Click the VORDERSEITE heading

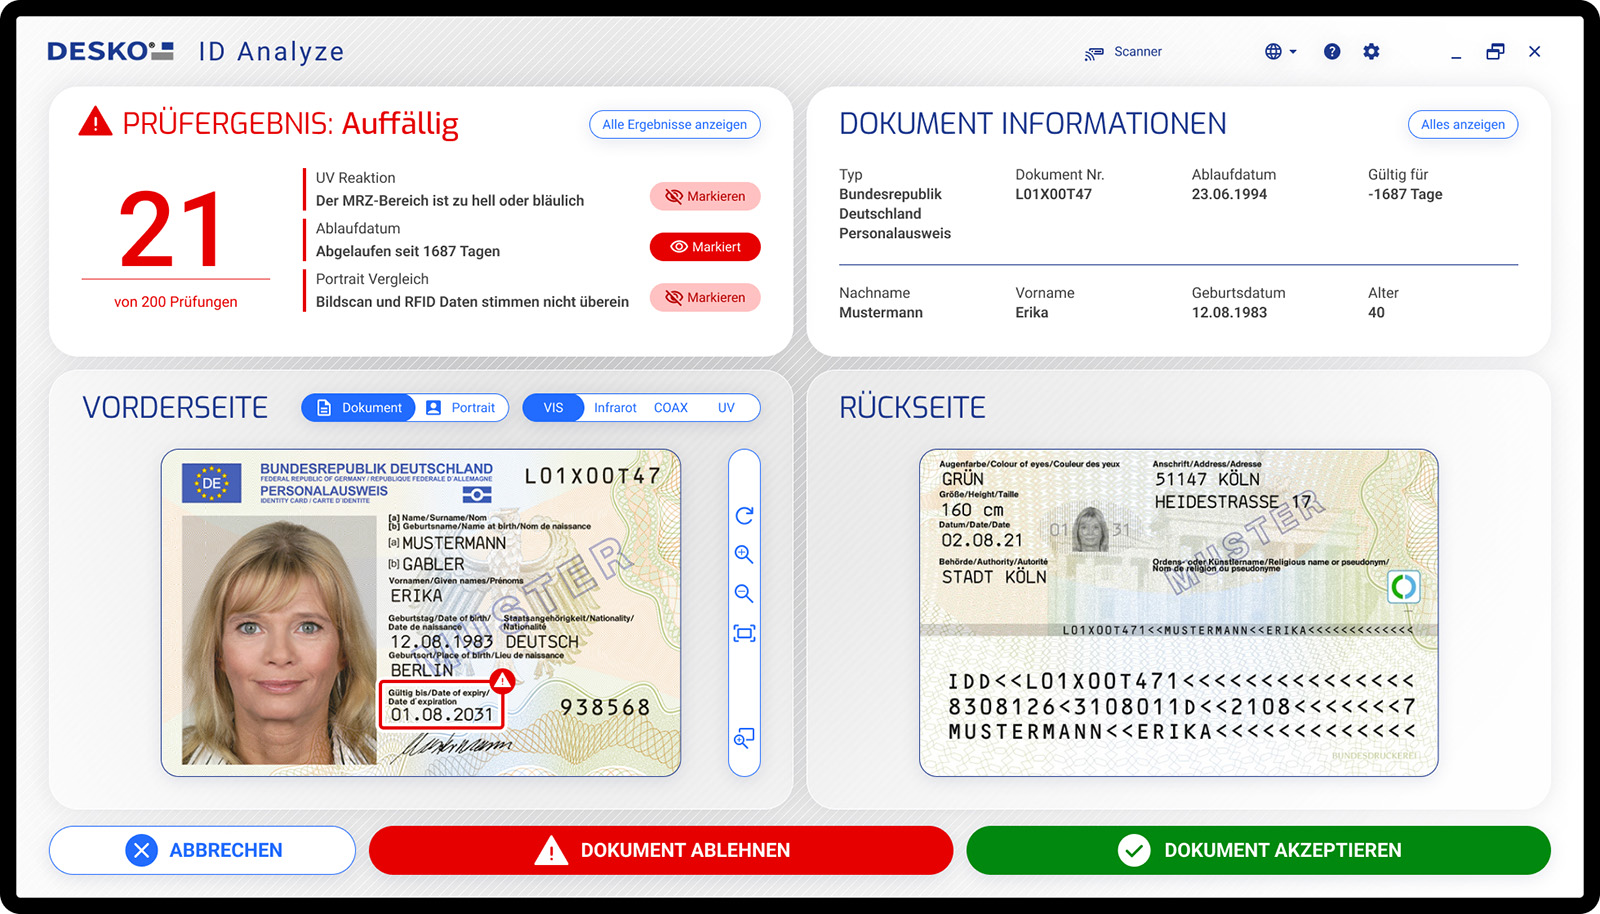click(x=175, y=408)
